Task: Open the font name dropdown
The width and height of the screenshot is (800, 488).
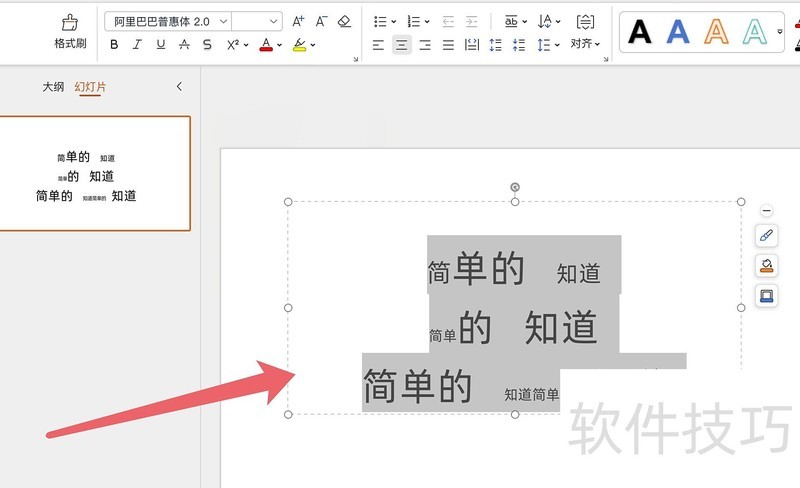Action: coord(221,21)
